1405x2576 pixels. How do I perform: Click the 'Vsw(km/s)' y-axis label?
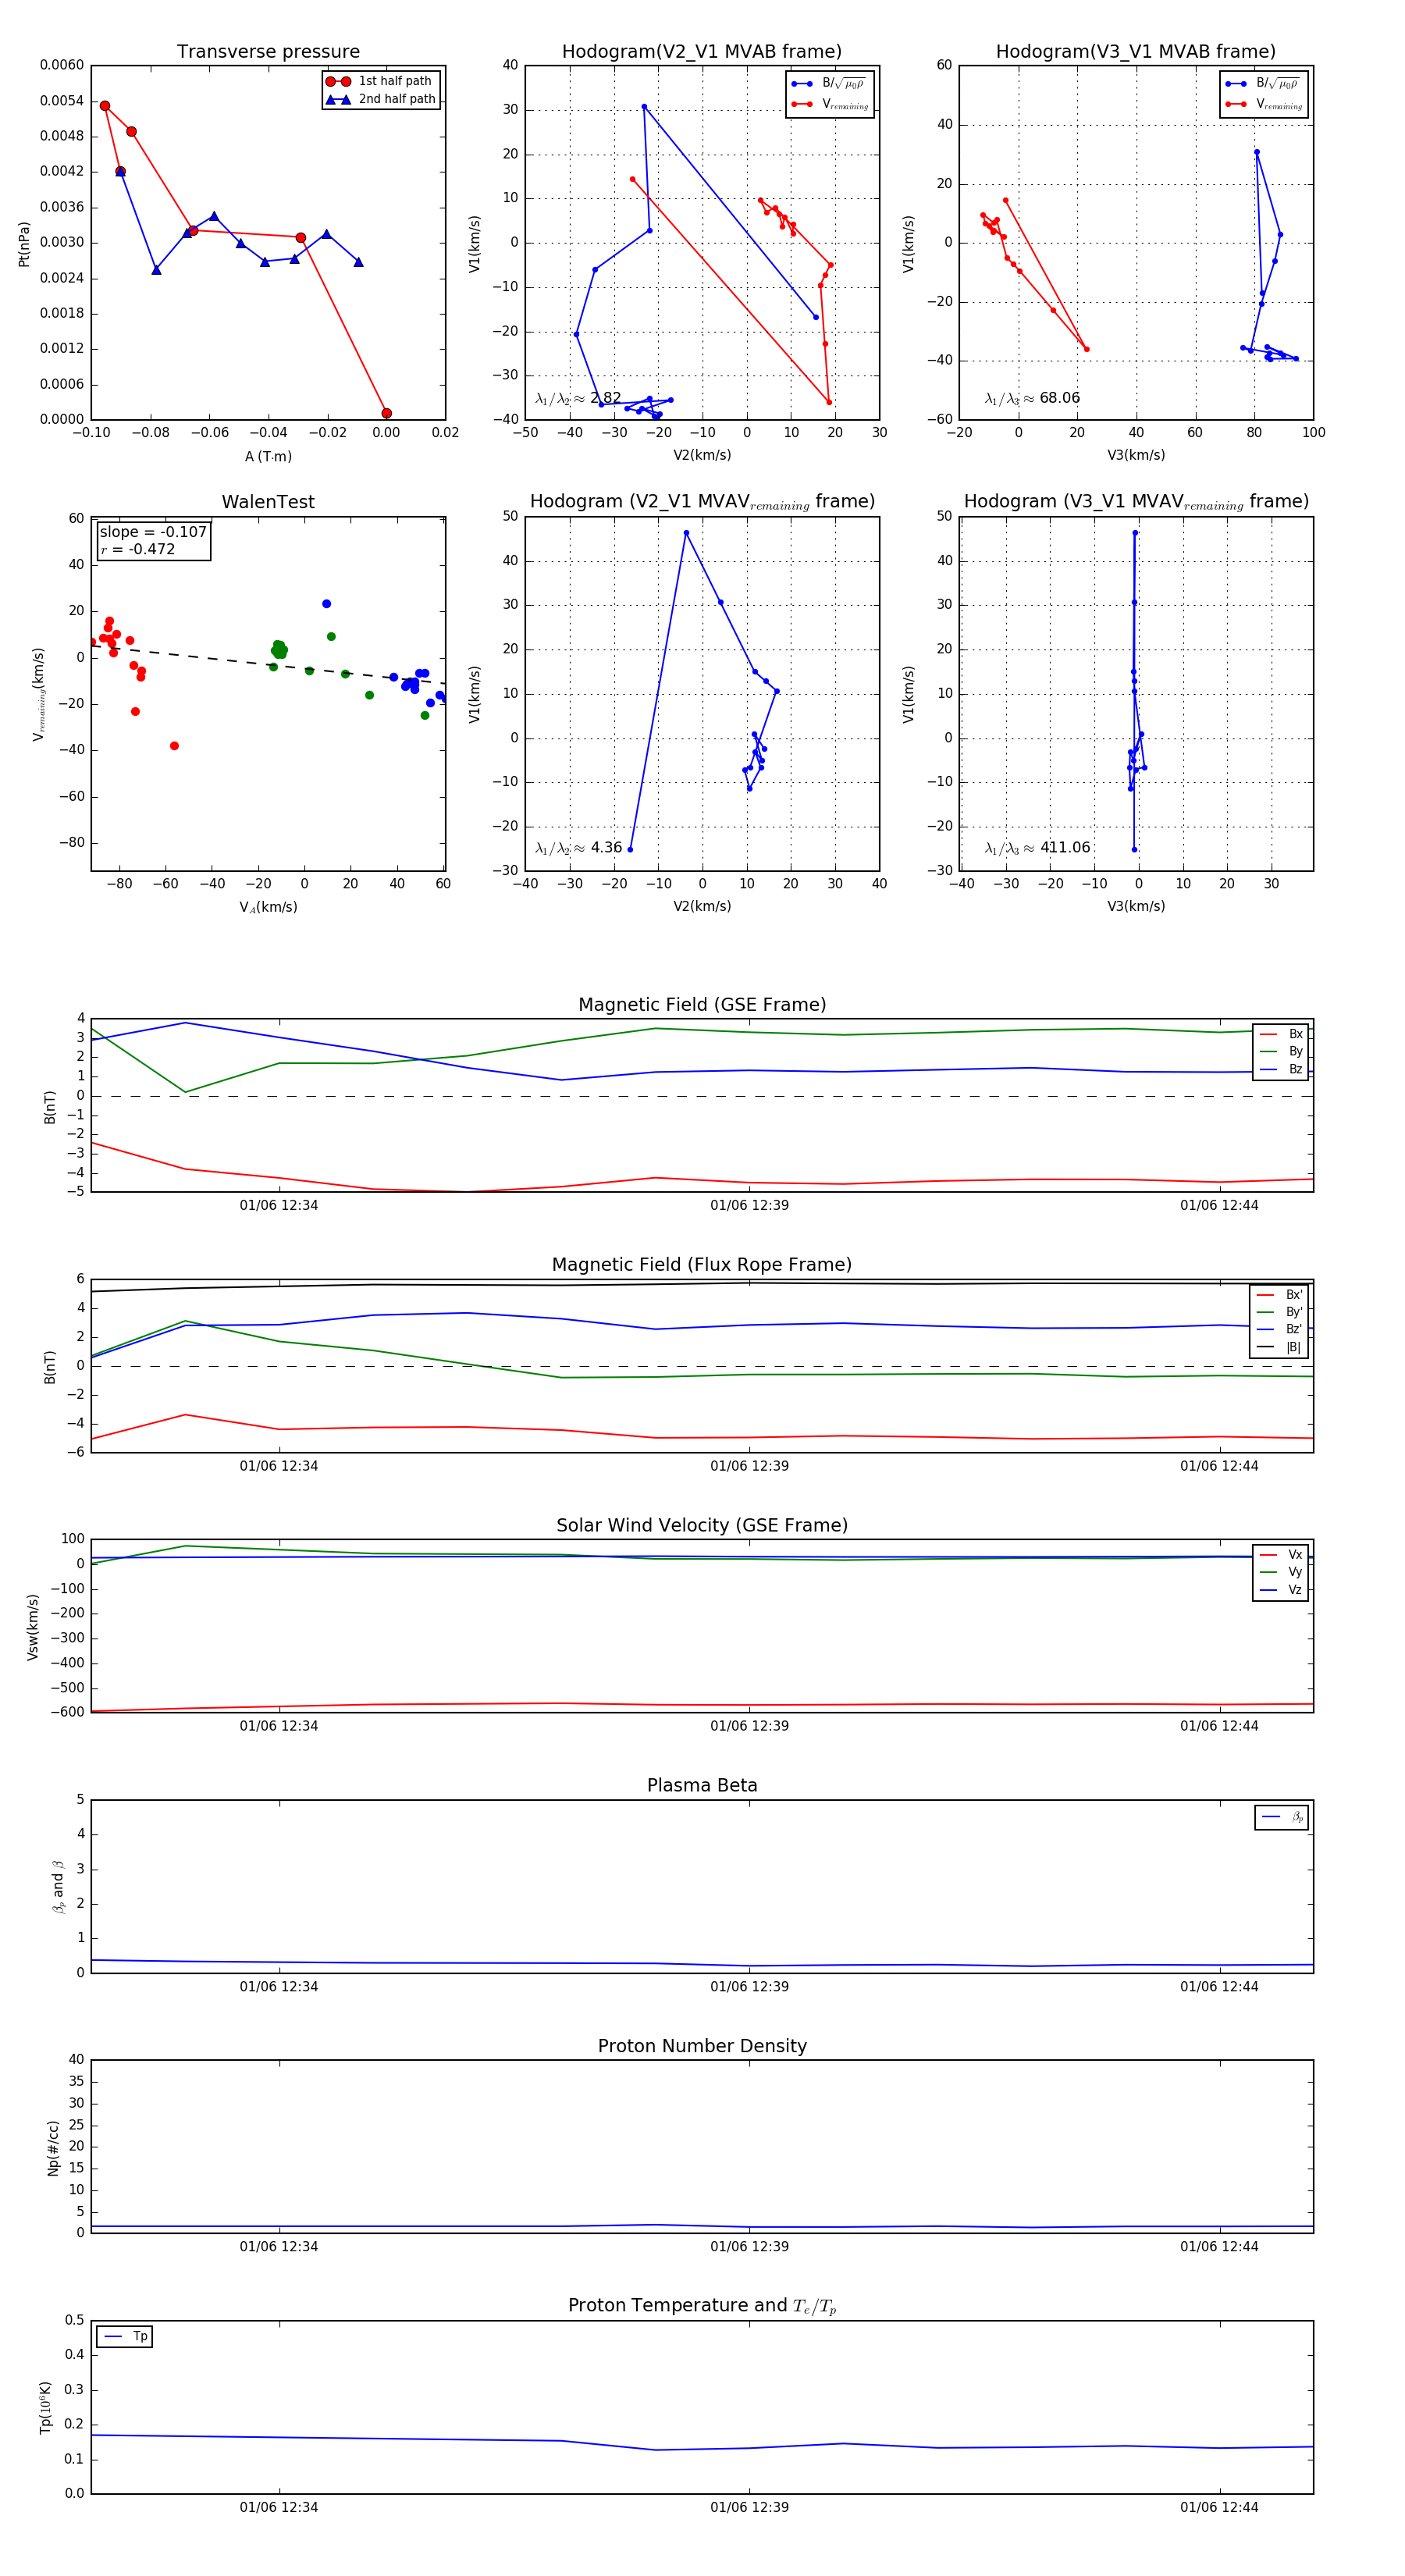(33, 1627)
